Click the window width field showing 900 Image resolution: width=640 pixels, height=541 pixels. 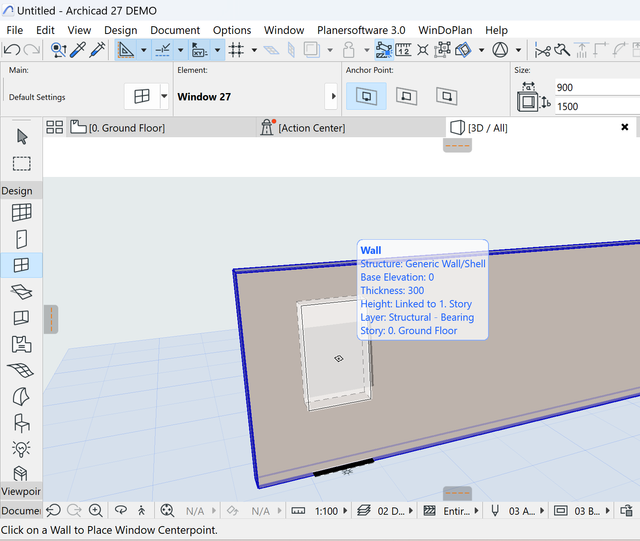pyautogui.click(x=597, y=88)
